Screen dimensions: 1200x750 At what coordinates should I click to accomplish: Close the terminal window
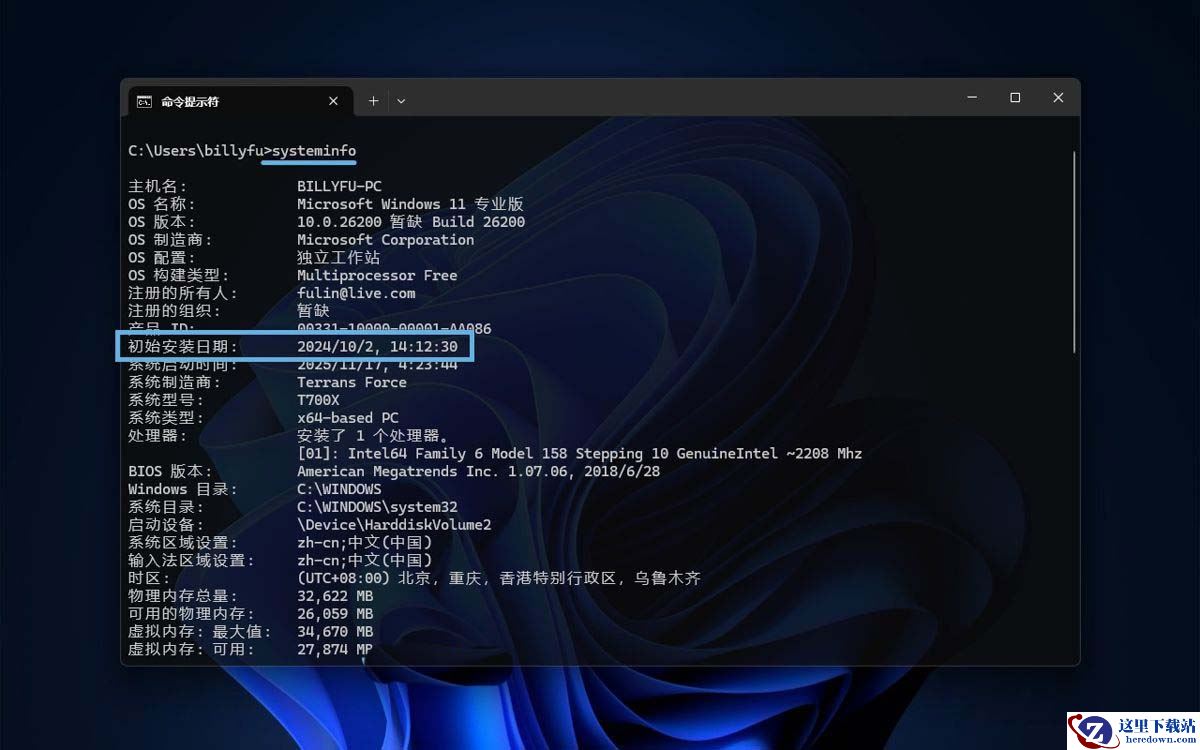coord(1058,98)
